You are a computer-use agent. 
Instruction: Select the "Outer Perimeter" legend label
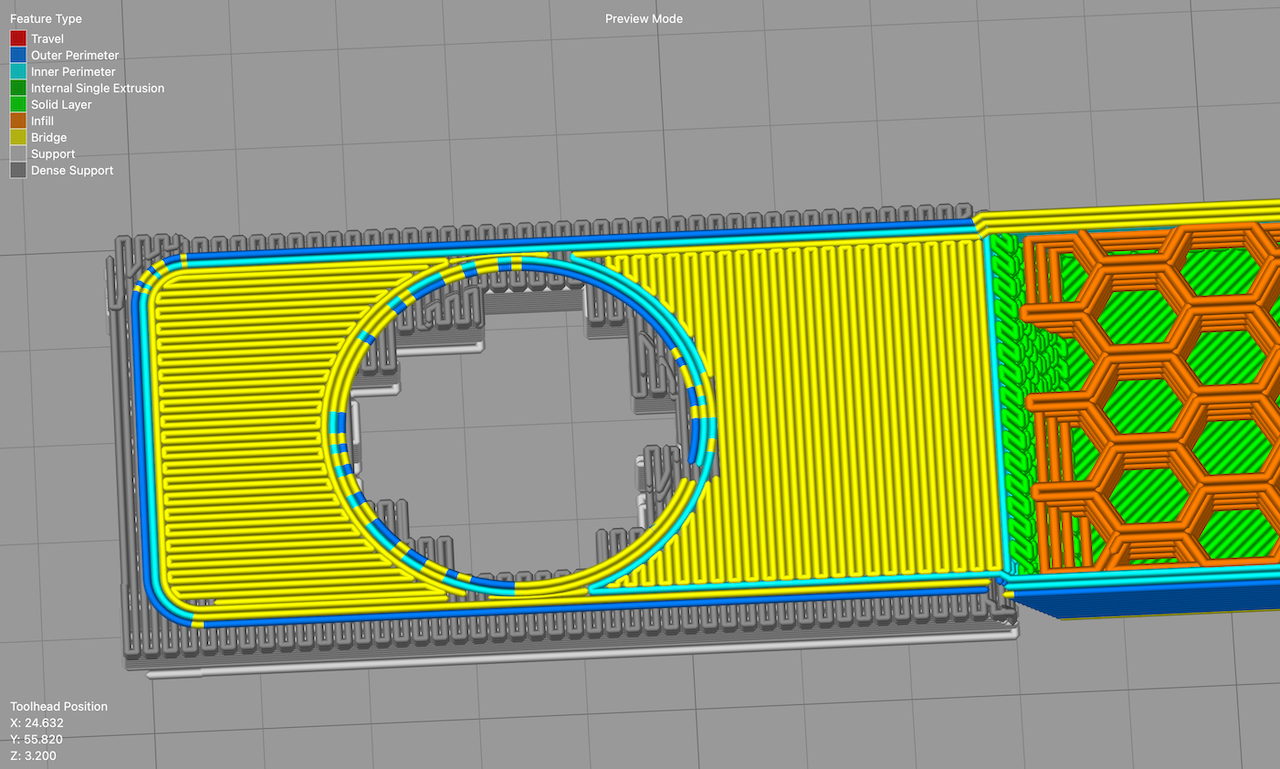(75, 55)
